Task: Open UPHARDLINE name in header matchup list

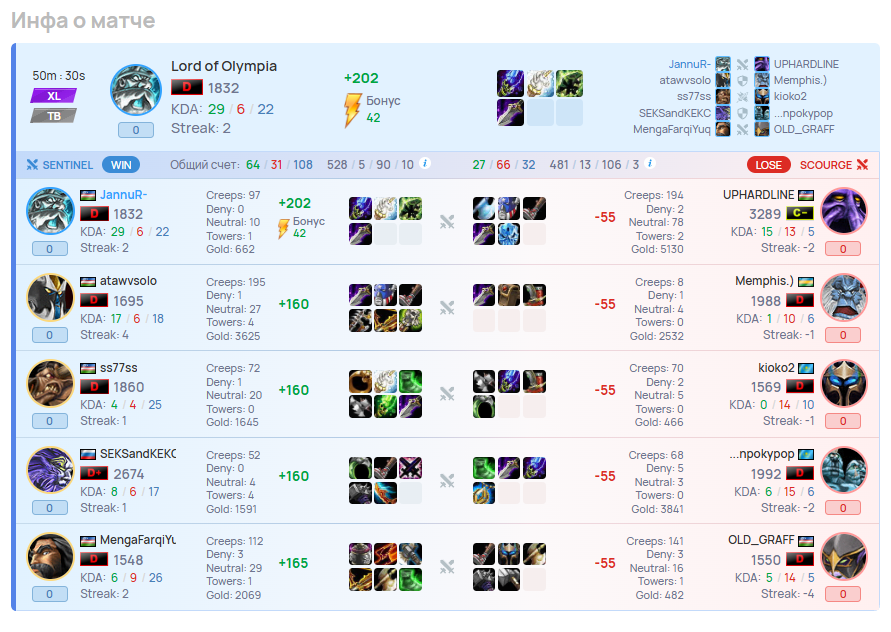Action: (x=806, y=64)
